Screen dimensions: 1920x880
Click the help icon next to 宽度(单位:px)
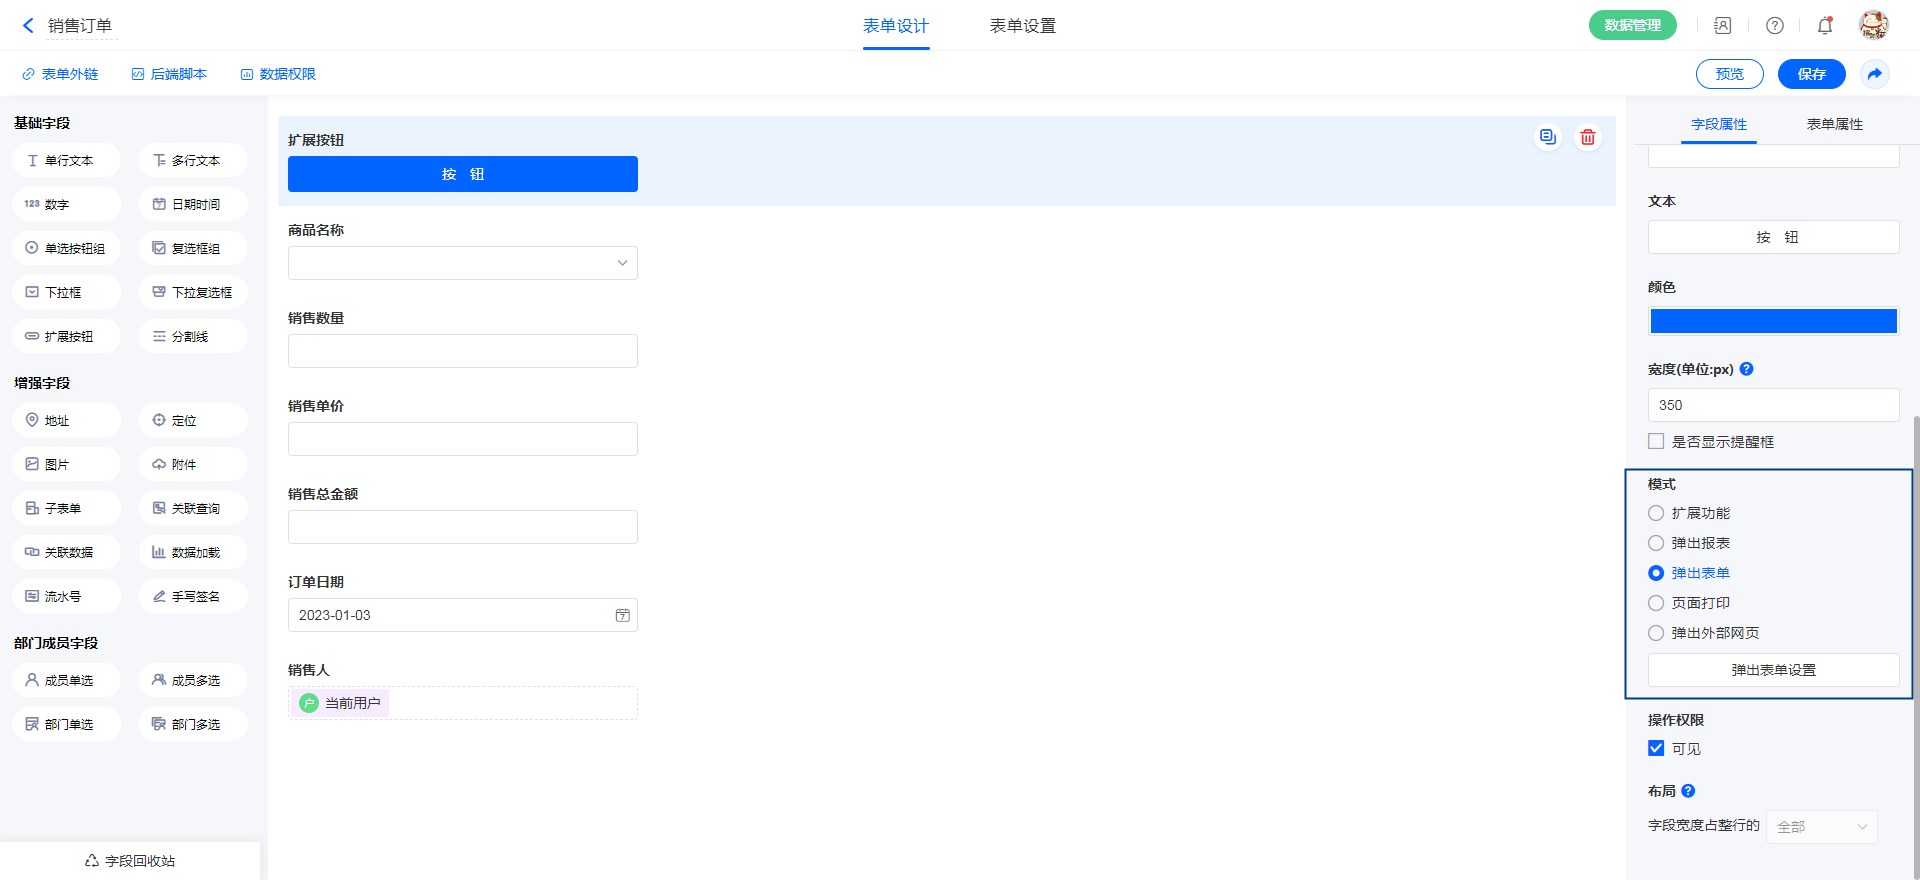point(1747,369)
